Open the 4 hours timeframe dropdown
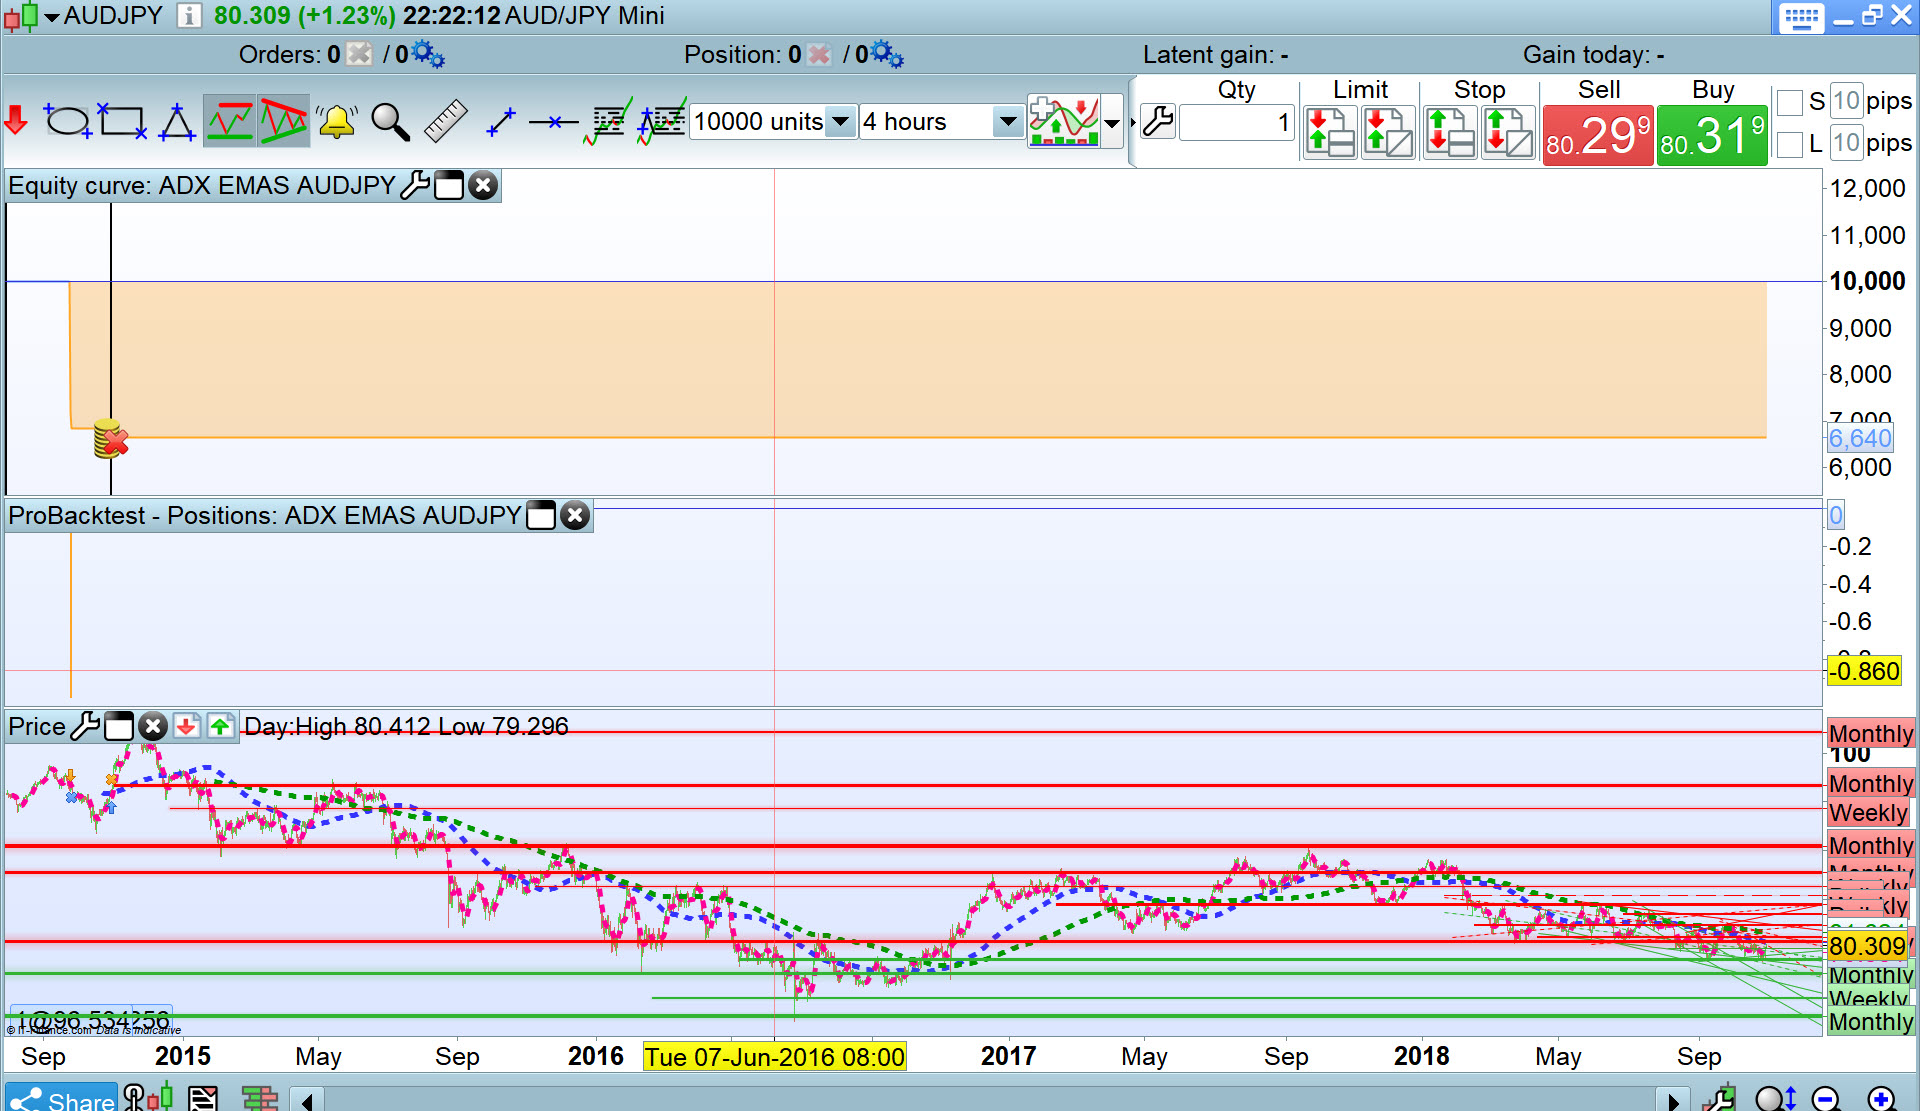The width and height of the screenshot is (1920, 1111). click(1007, 122)
